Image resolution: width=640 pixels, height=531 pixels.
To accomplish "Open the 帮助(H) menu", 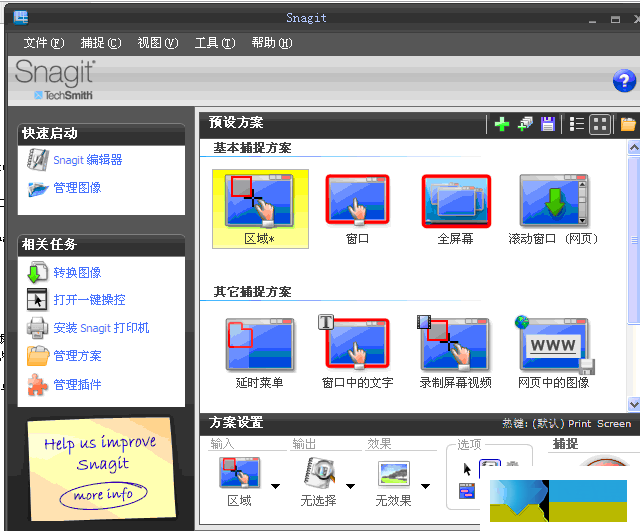I will 272,42.
